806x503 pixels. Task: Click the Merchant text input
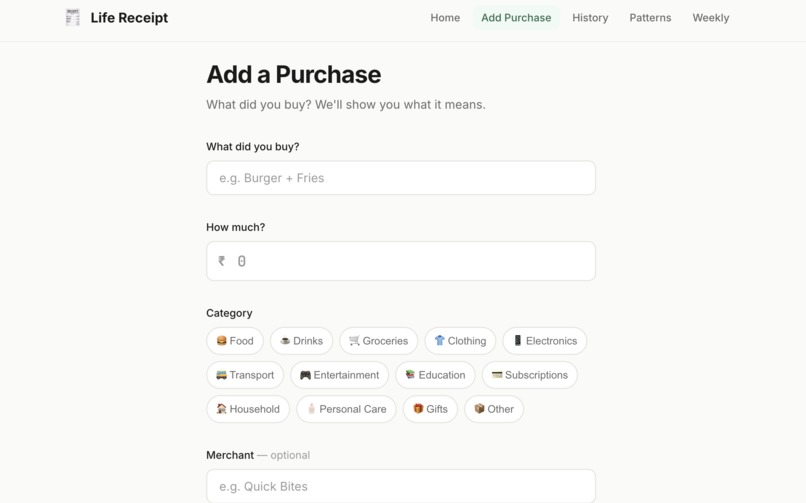[x=401, y=486]
